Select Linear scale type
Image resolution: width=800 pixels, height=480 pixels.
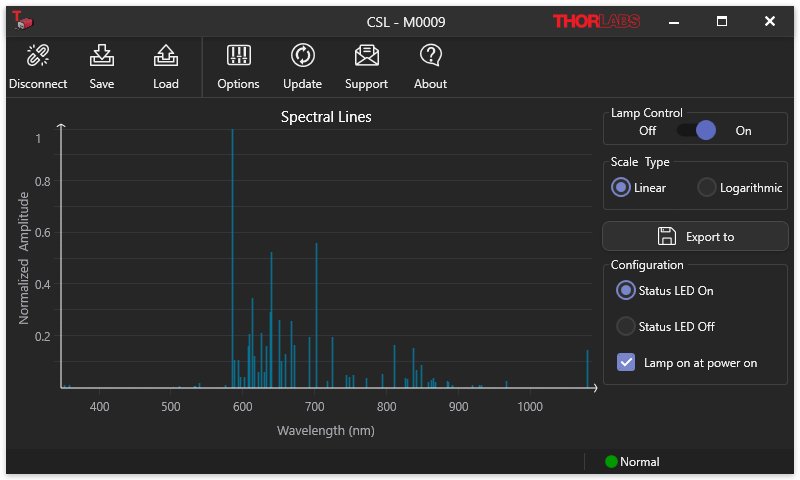click(621, 188)
